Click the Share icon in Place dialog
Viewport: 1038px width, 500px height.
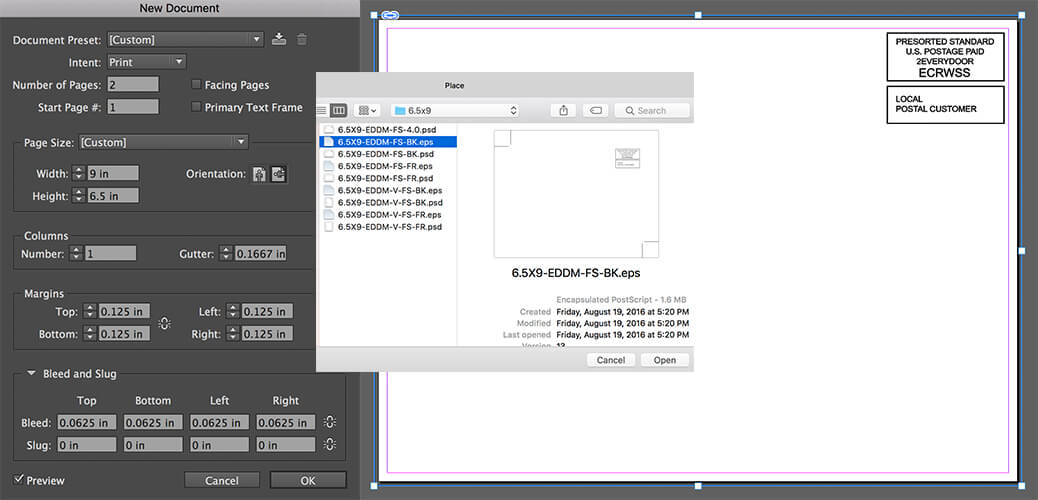click(564, 110)
